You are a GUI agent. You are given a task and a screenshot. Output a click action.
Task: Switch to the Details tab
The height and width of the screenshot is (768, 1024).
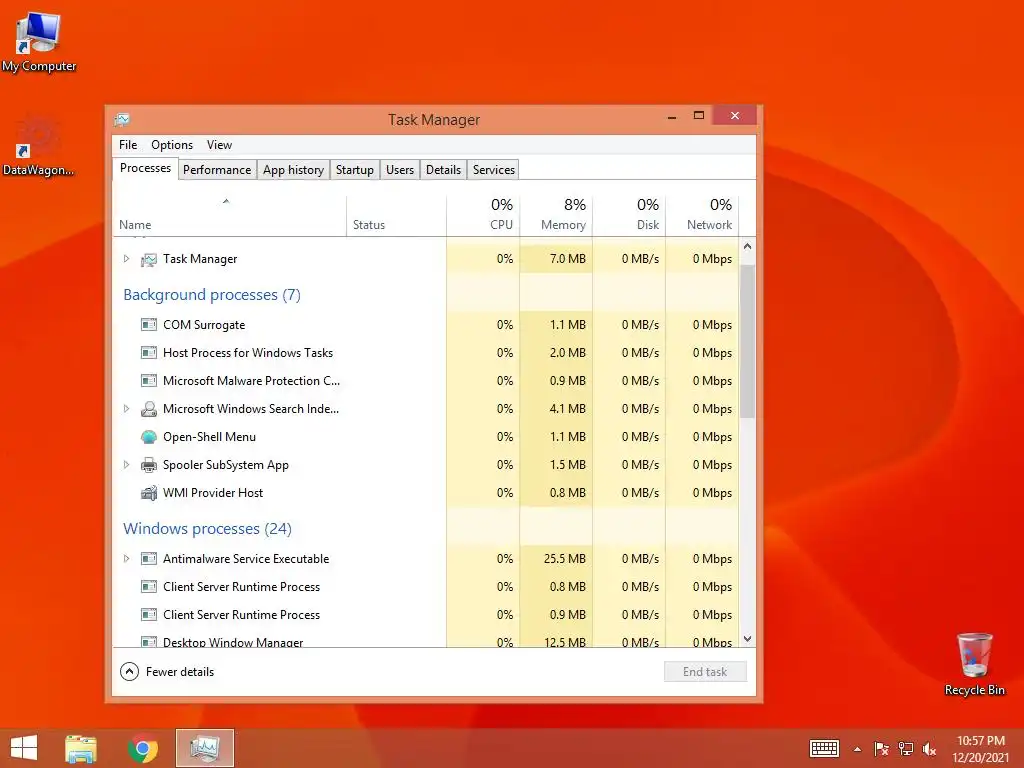[443, 170]
